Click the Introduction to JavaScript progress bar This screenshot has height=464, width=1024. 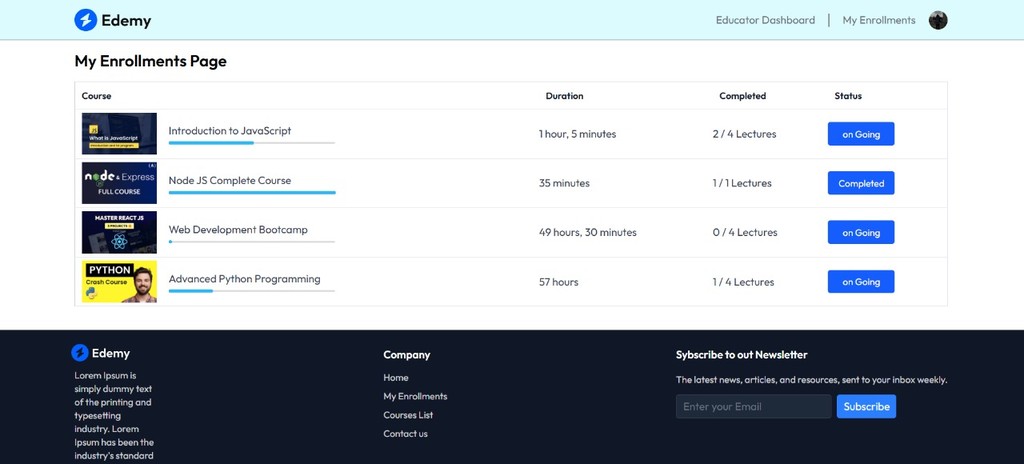pyautogui.click(x=251, y=143)
